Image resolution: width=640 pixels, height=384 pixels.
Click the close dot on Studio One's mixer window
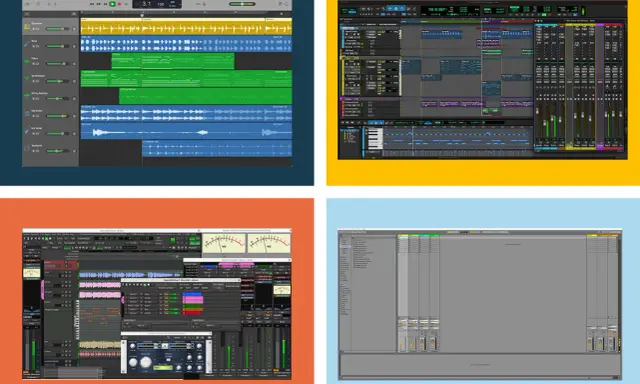pyautogui.click(x=537, y=21)
